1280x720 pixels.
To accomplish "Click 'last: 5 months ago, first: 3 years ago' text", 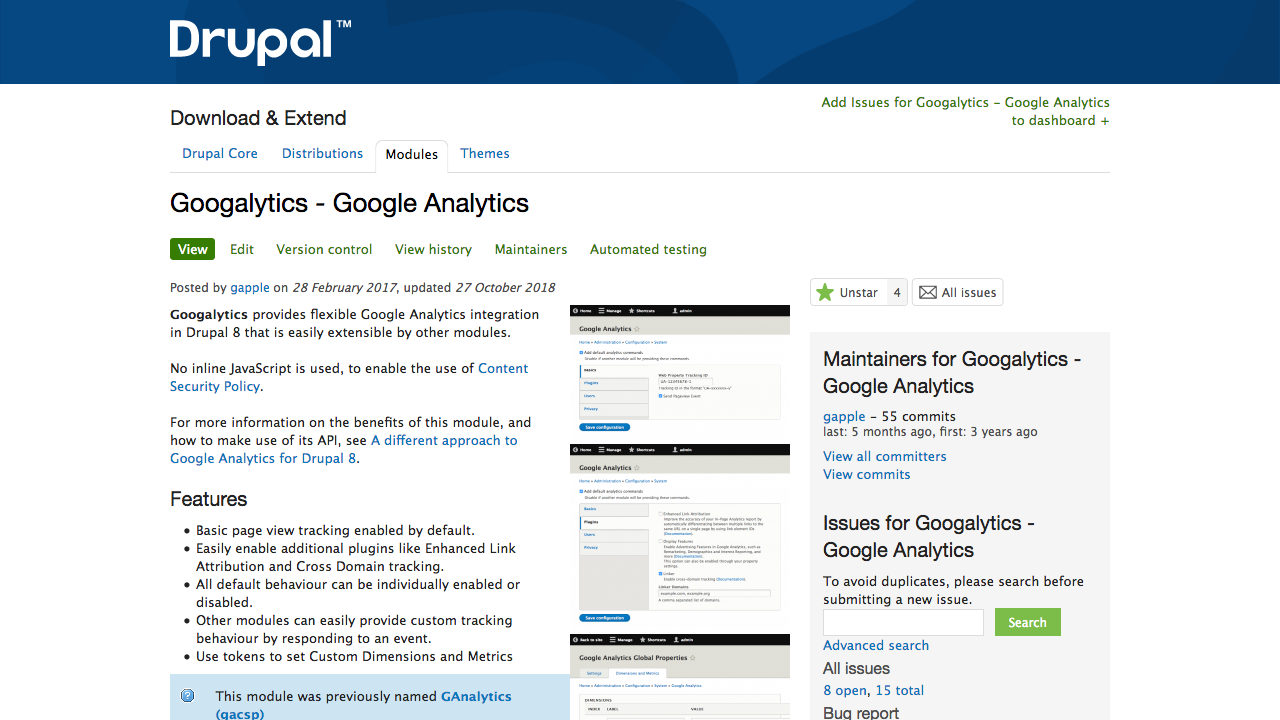I will [x=930, y=432].
